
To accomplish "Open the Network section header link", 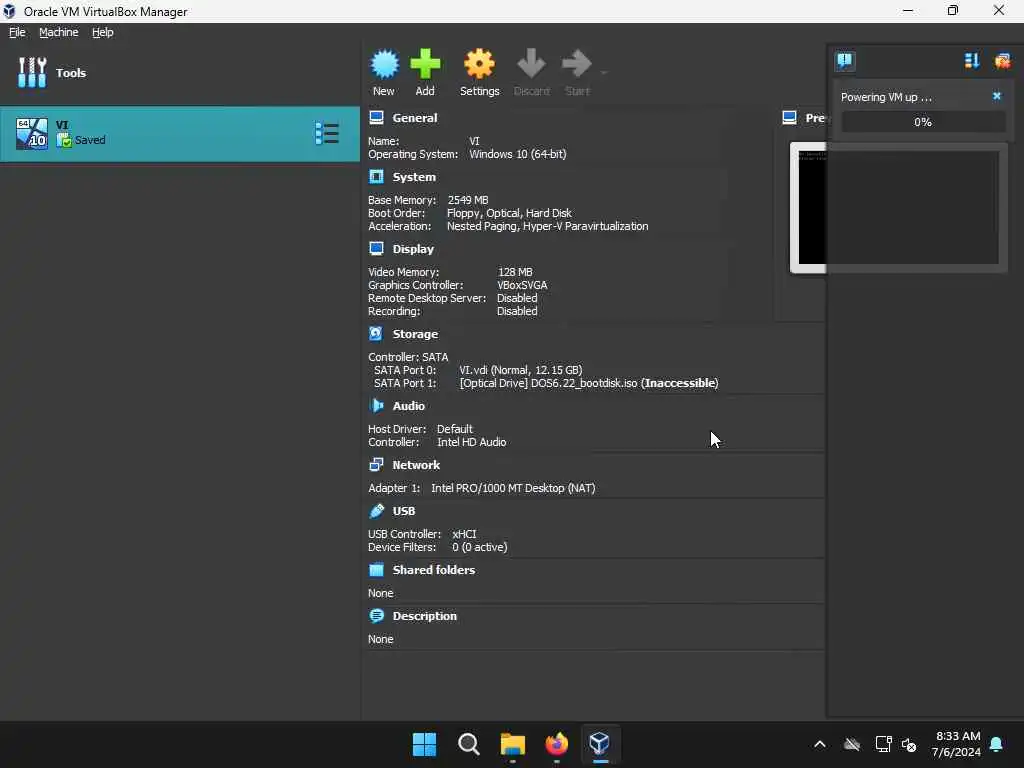I will (416, 465).
